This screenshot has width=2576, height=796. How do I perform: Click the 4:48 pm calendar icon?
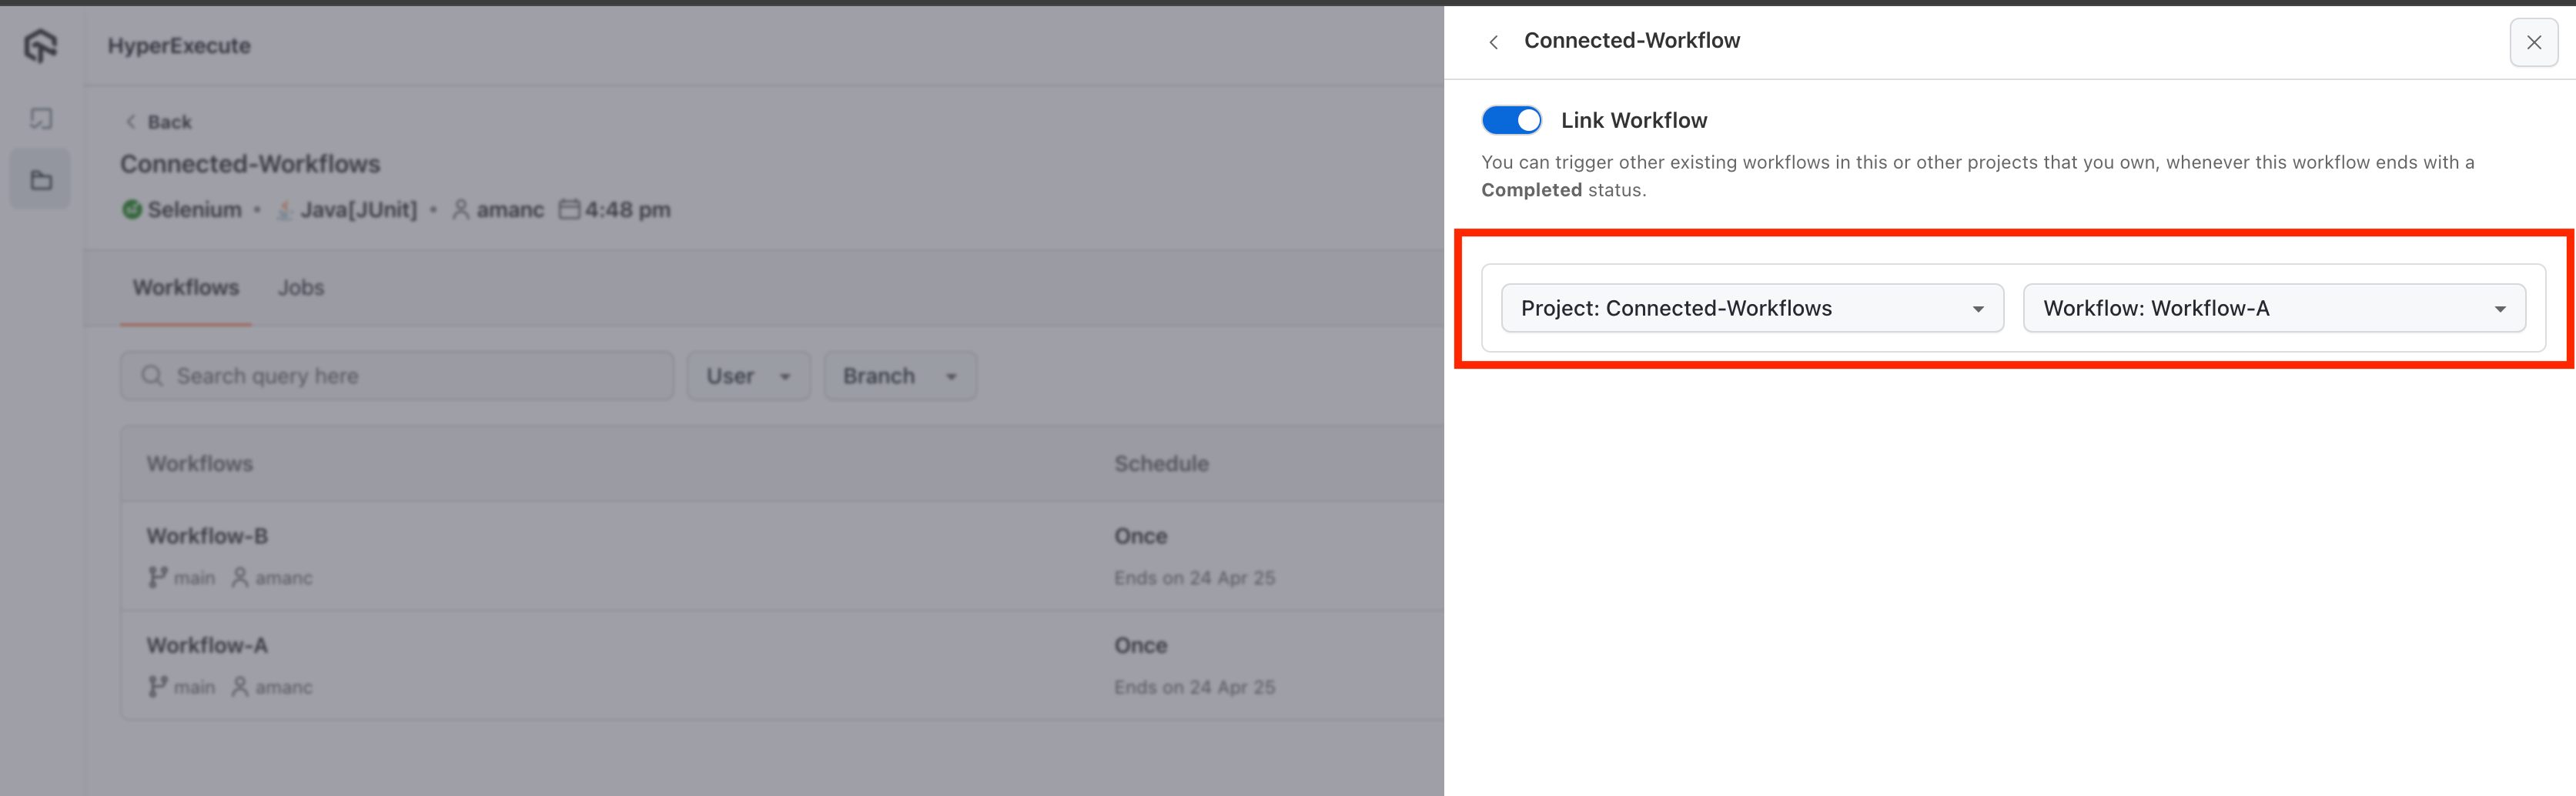569,209
